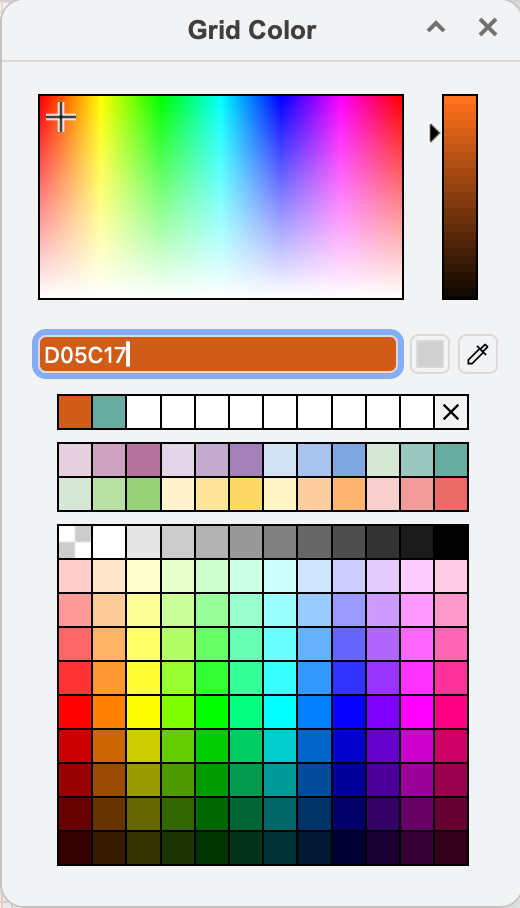The width and height of the screenshot is (520, 908).
Task: Clear recent colors with the X button
Action: click(x=451, y=412)
